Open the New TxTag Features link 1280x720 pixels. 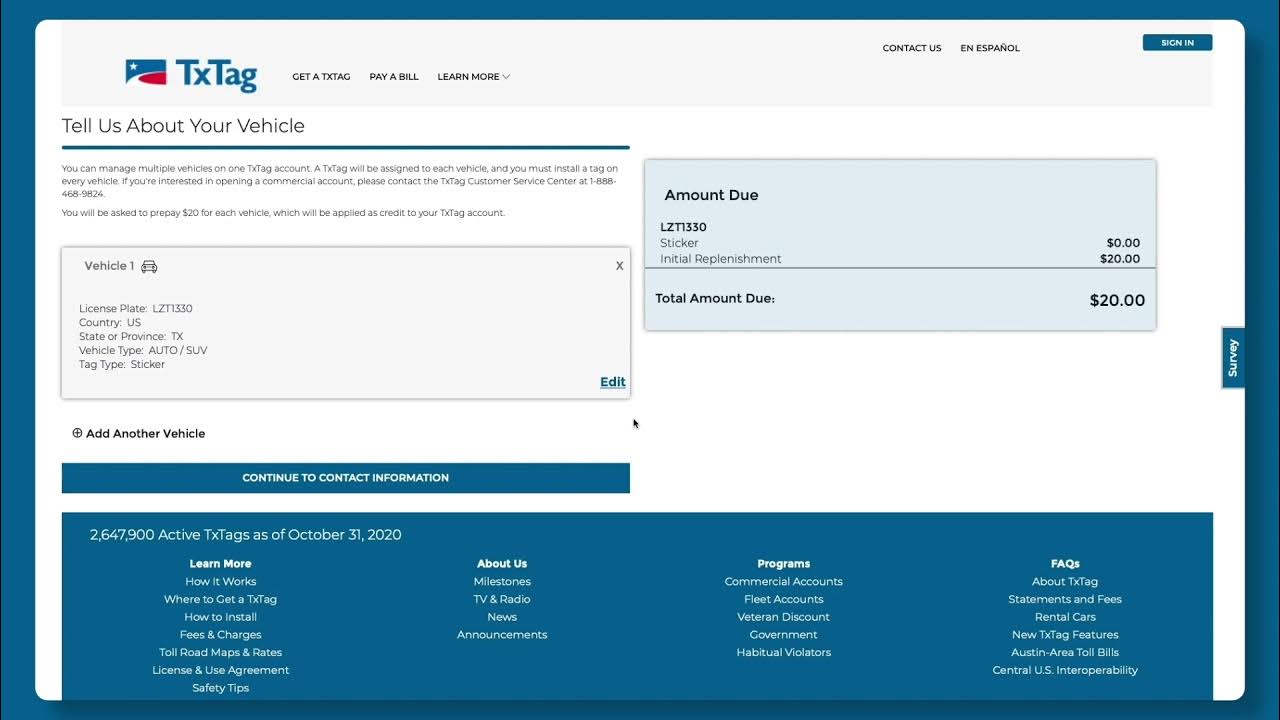pyautogui.click(x=1065, y=635)
